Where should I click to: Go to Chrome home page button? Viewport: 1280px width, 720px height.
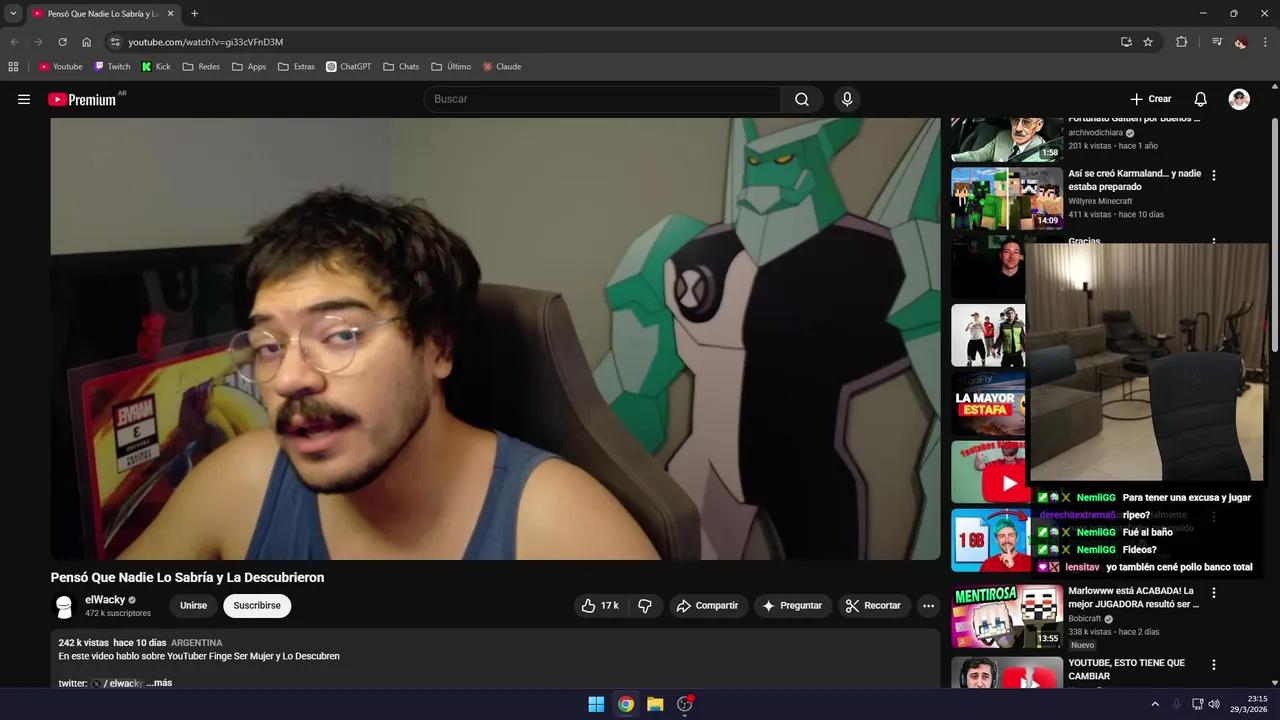(x=87, y=42)
